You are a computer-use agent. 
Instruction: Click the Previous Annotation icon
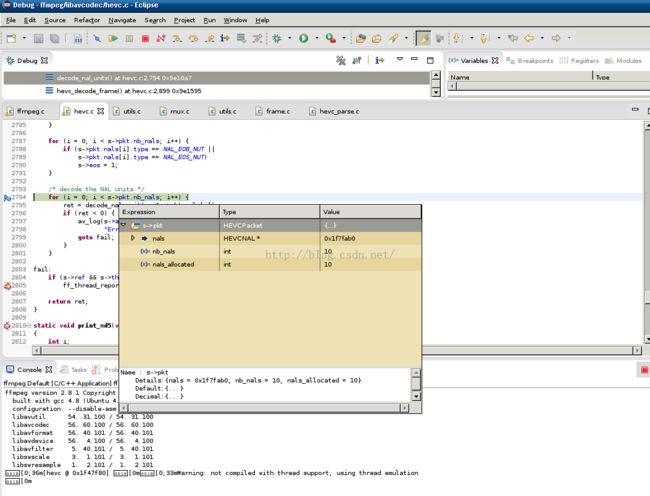(484, 39)
